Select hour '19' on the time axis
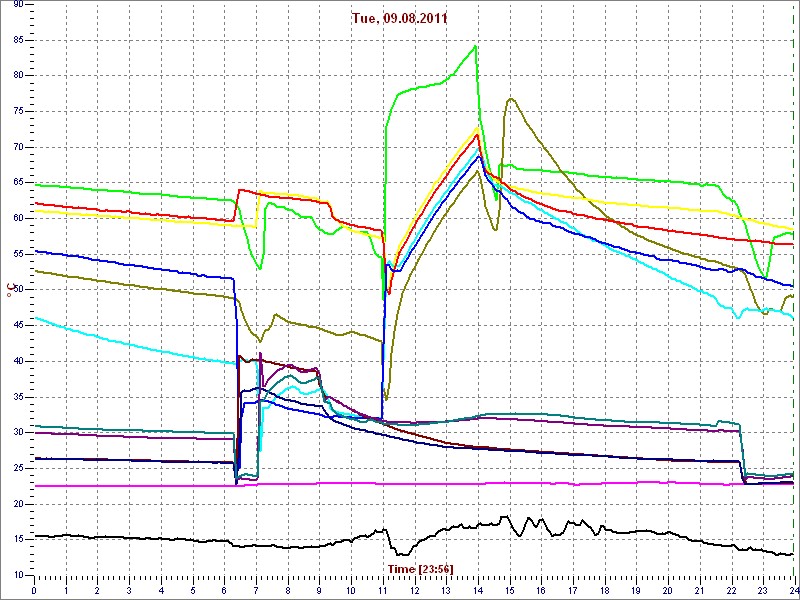 pyautogui.click(x=635, y=590)
